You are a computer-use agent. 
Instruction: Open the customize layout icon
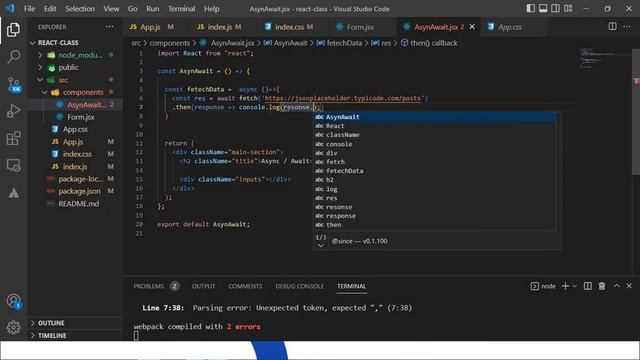pos(568,8)
